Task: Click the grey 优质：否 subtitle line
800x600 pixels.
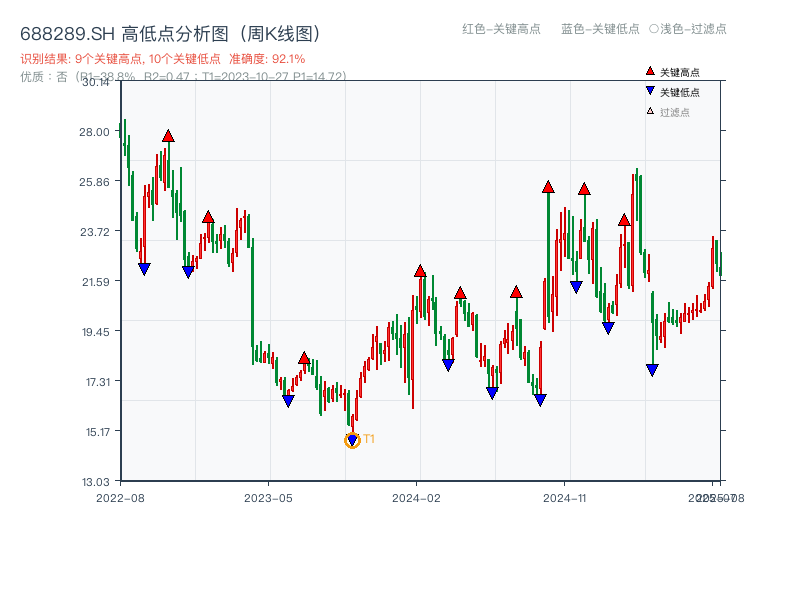Action: [183, 77]
